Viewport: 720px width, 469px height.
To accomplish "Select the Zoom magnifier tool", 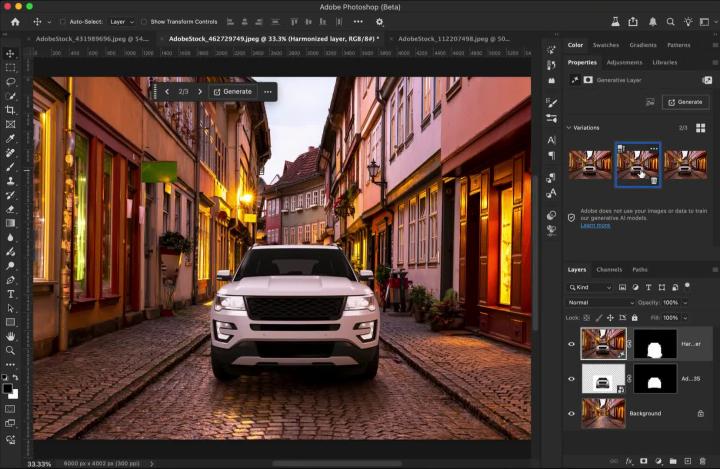I will click(x=10, y=350).
